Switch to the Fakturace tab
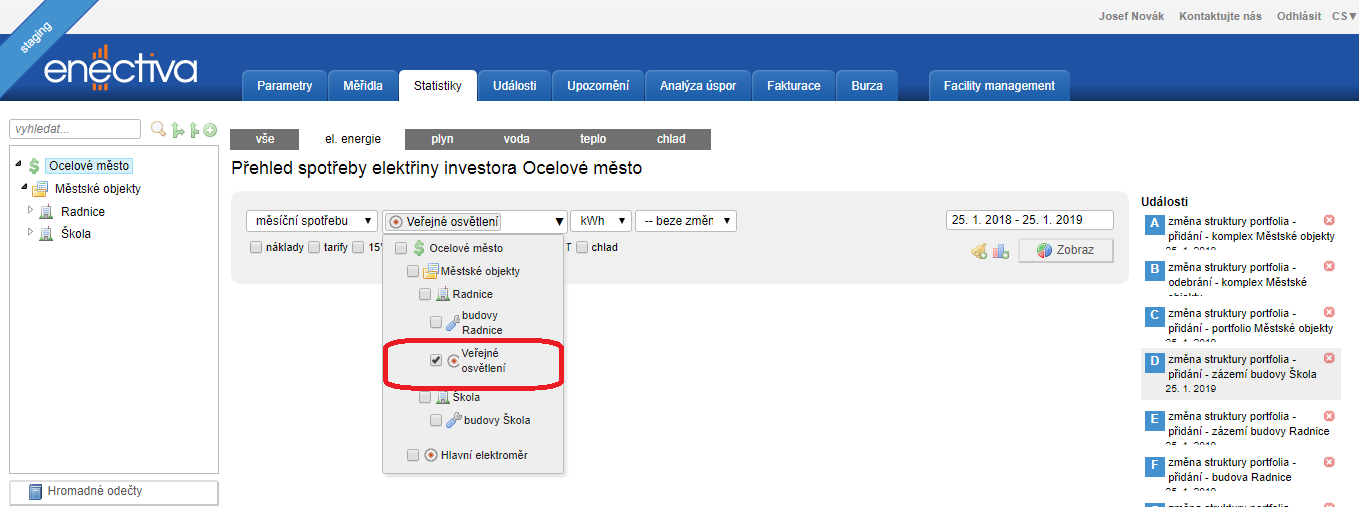 pyautogui.click(x=793, y=86)
